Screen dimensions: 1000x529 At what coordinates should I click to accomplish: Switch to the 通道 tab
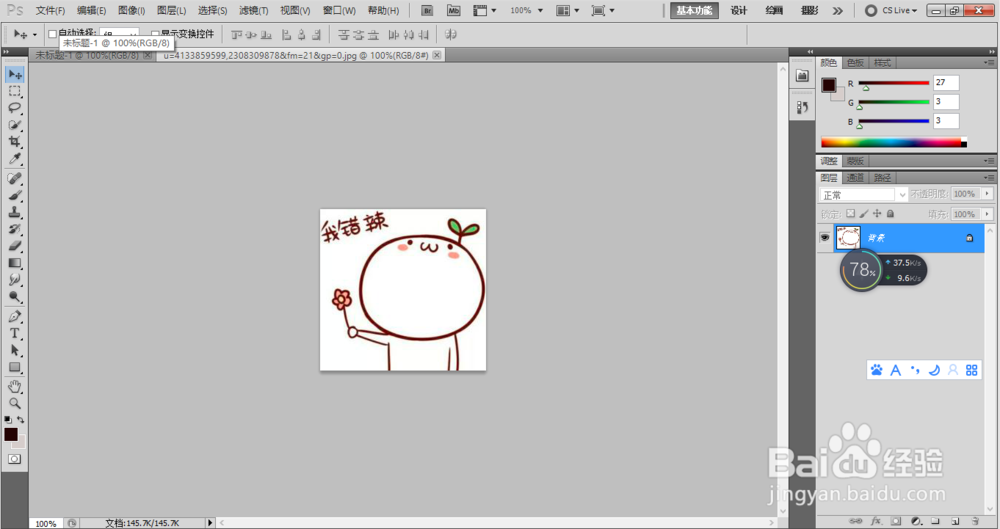855,177
